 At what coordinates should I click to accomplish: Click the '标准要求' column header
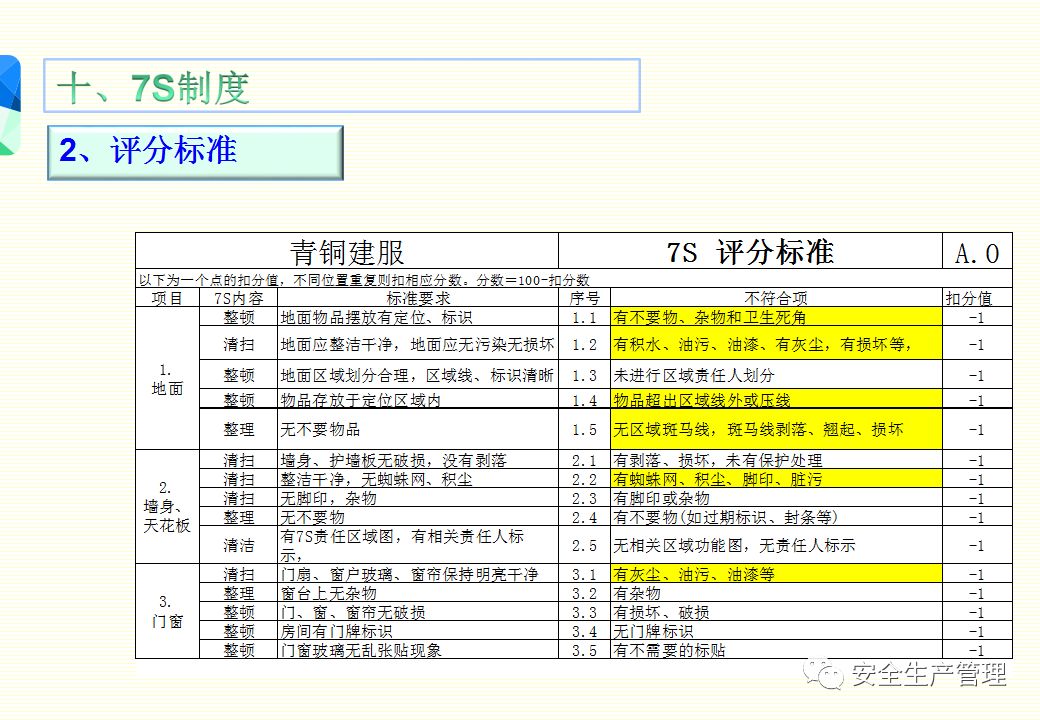pyautogui.click(x=418, y=298)
